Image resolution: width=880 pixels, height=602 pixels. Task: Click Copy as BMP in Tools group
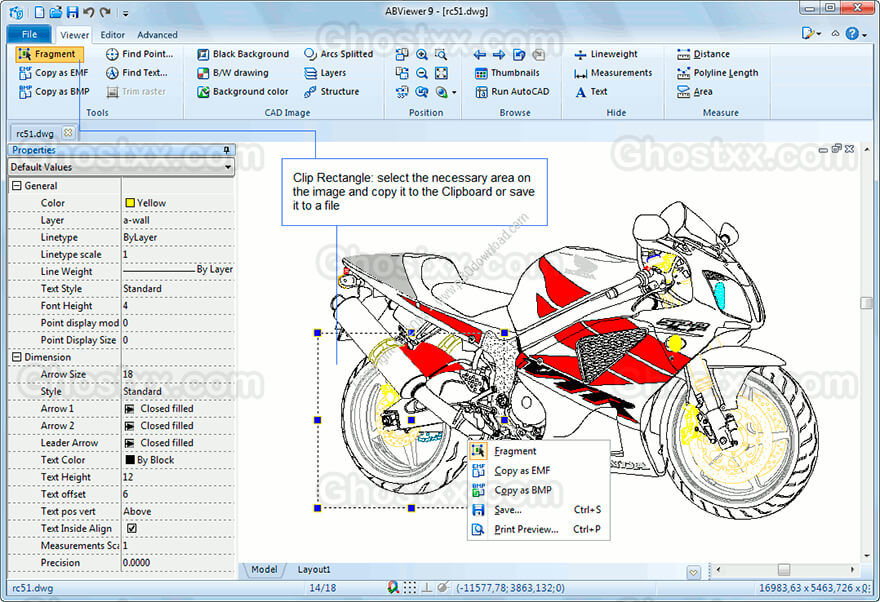pyautogui.click(x=54, y=91)
